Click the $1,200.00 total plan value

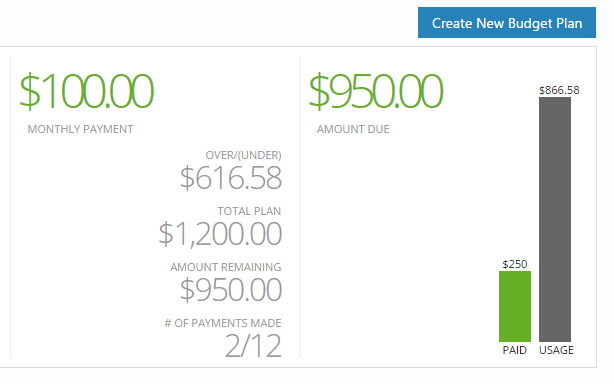[220, 234]
